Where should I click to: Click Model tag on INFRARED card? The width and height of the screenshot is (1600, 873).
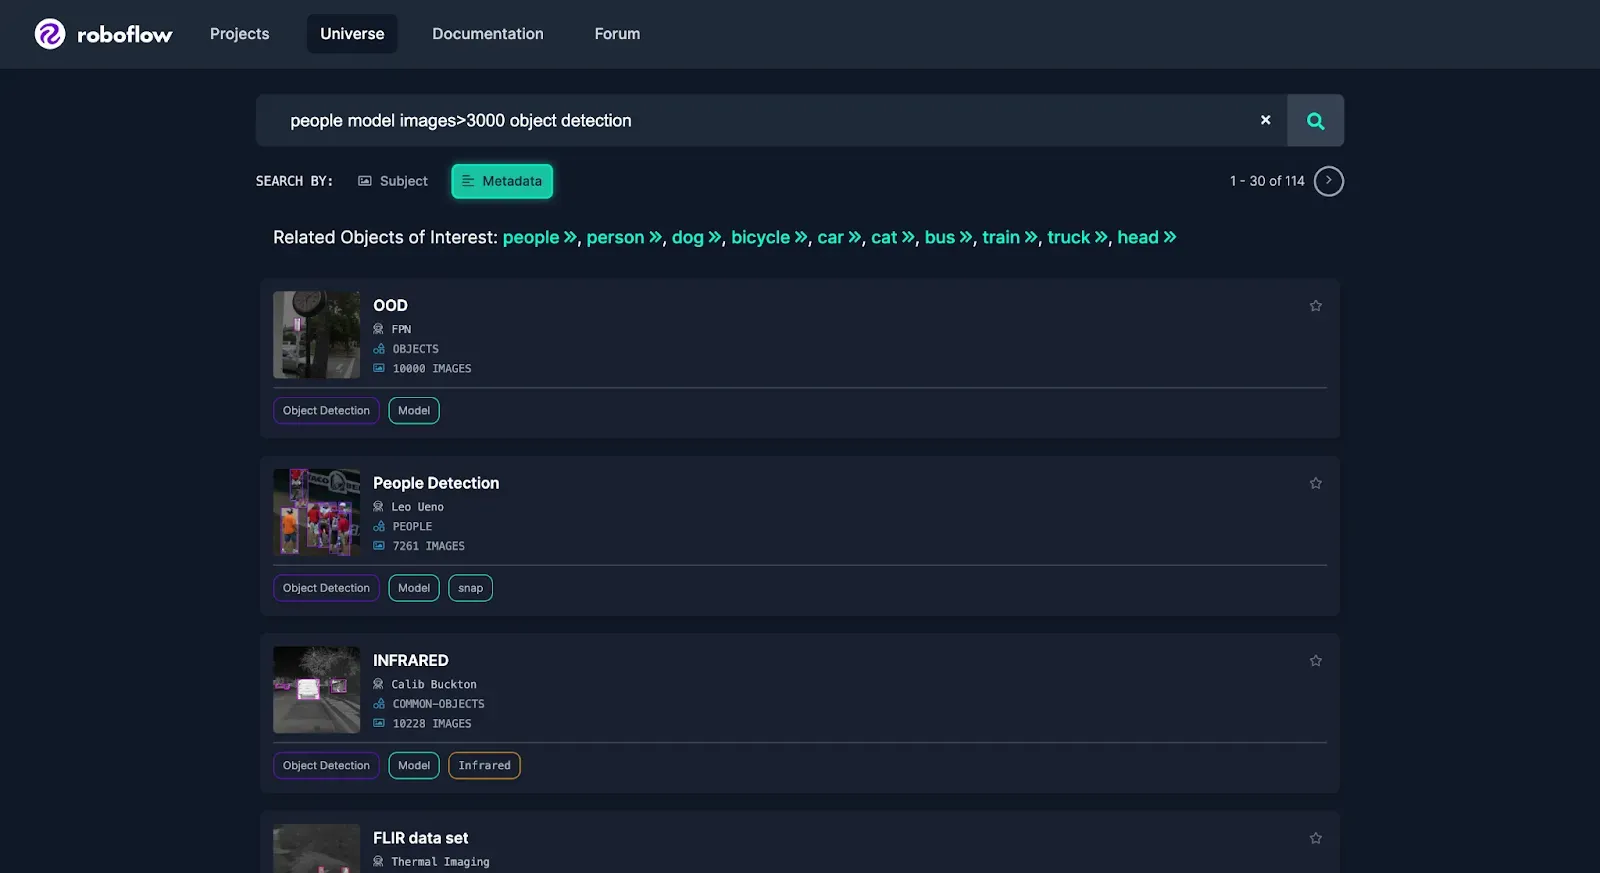pos(414,766)
